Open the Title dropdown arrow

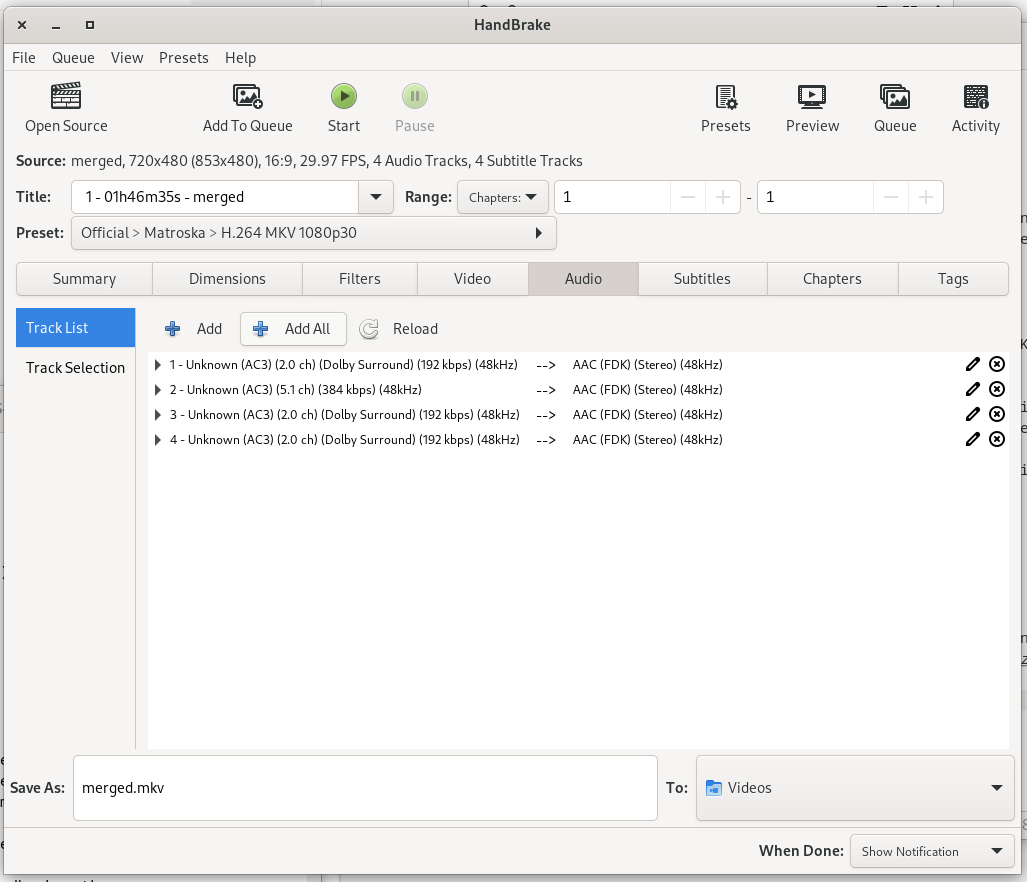point(375,197)
